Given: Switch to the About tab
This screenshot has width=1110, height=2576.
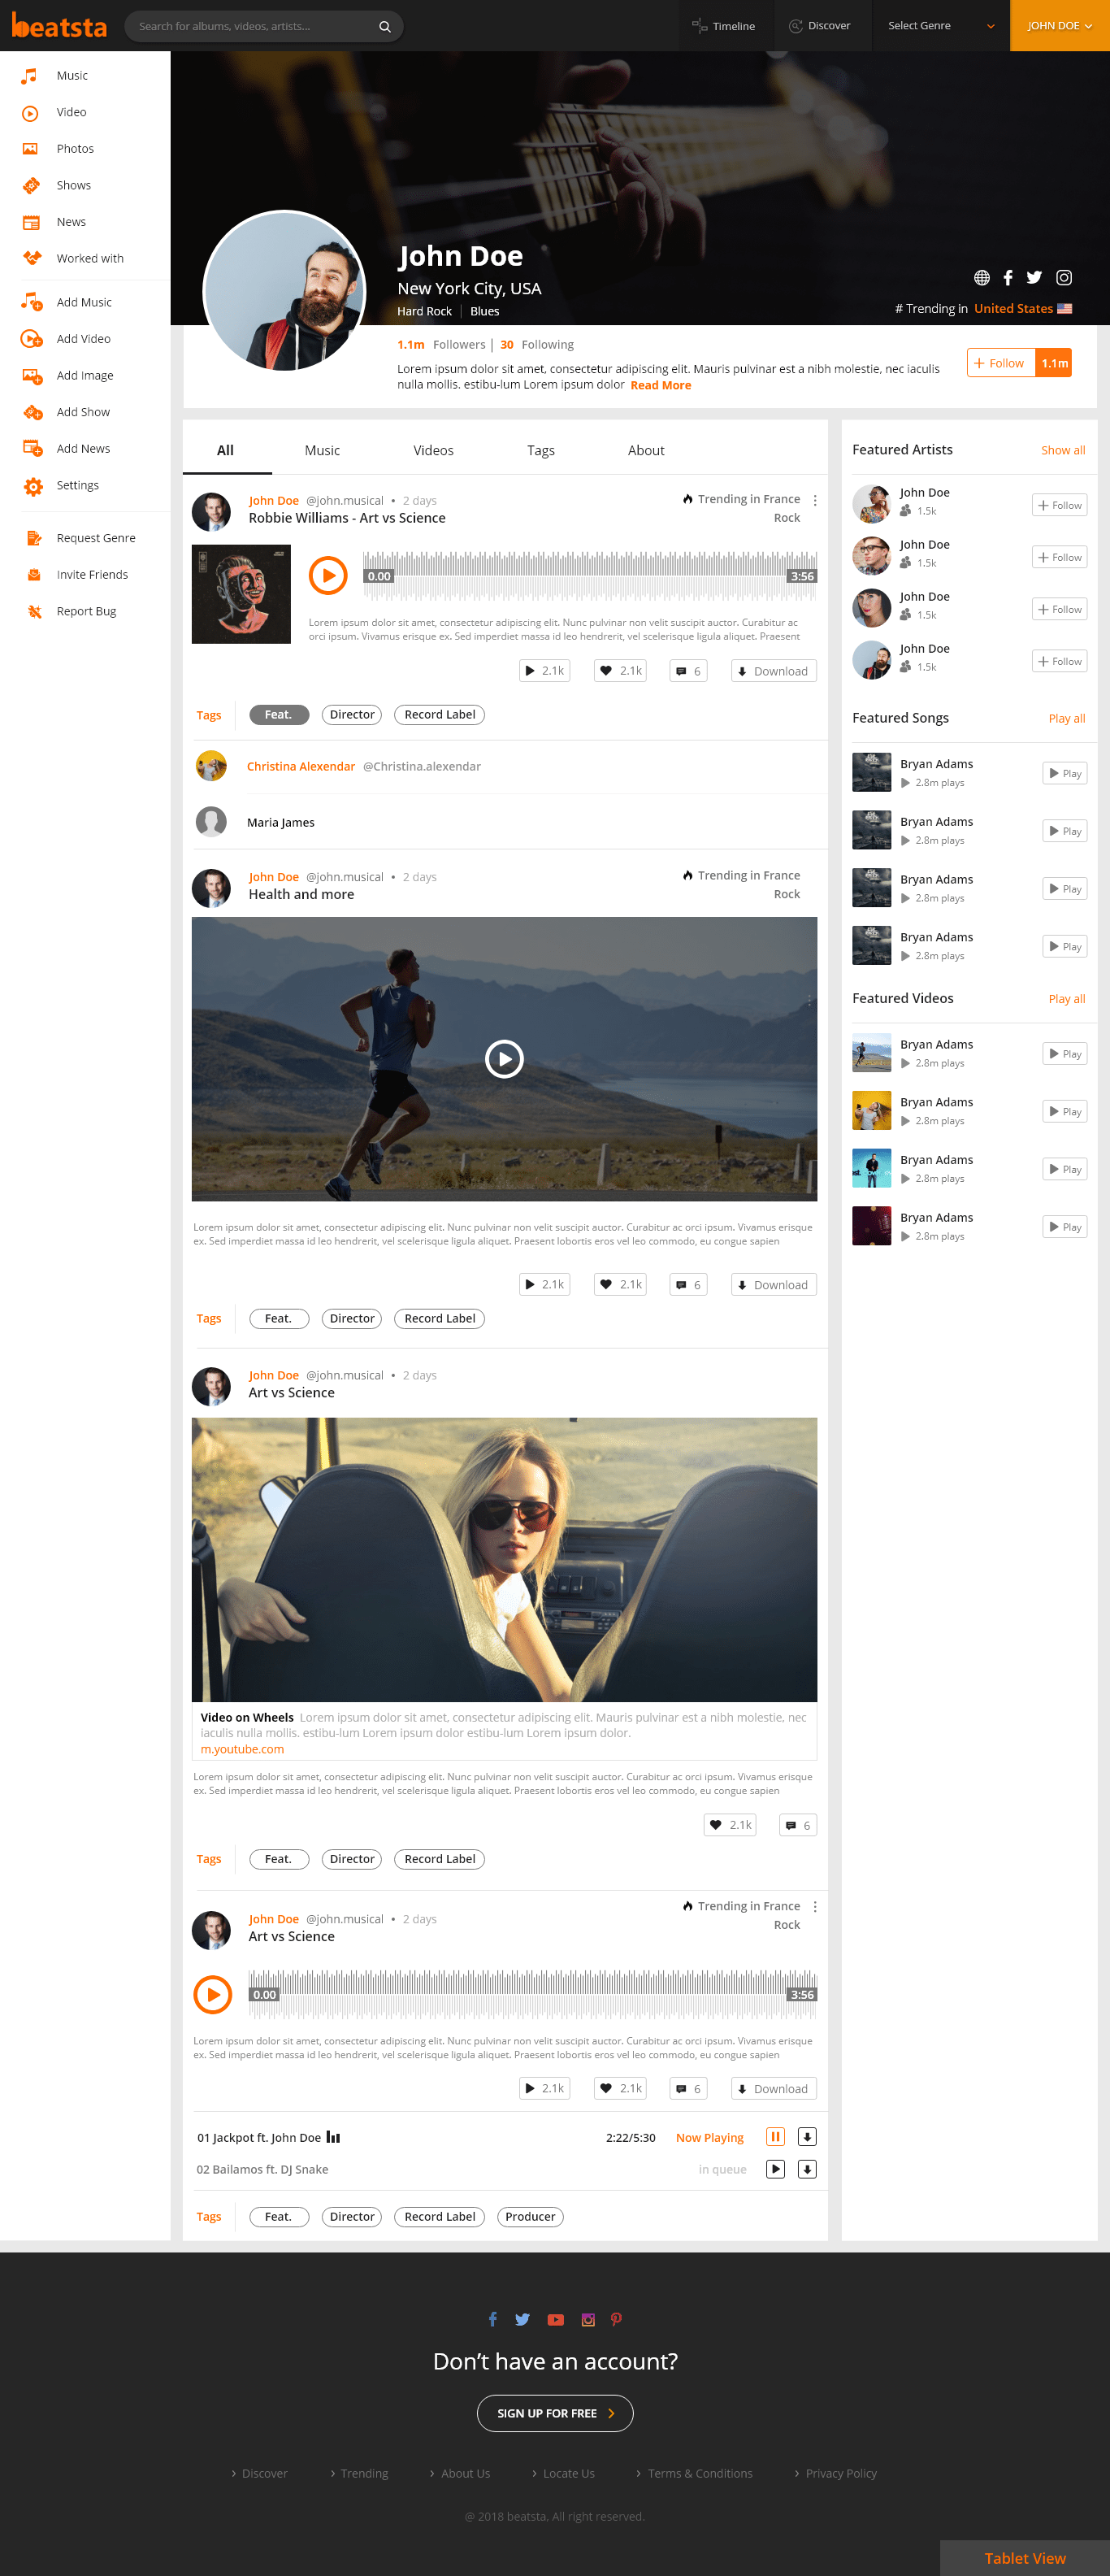Looking at the screenshot, I should click(646, 451).
